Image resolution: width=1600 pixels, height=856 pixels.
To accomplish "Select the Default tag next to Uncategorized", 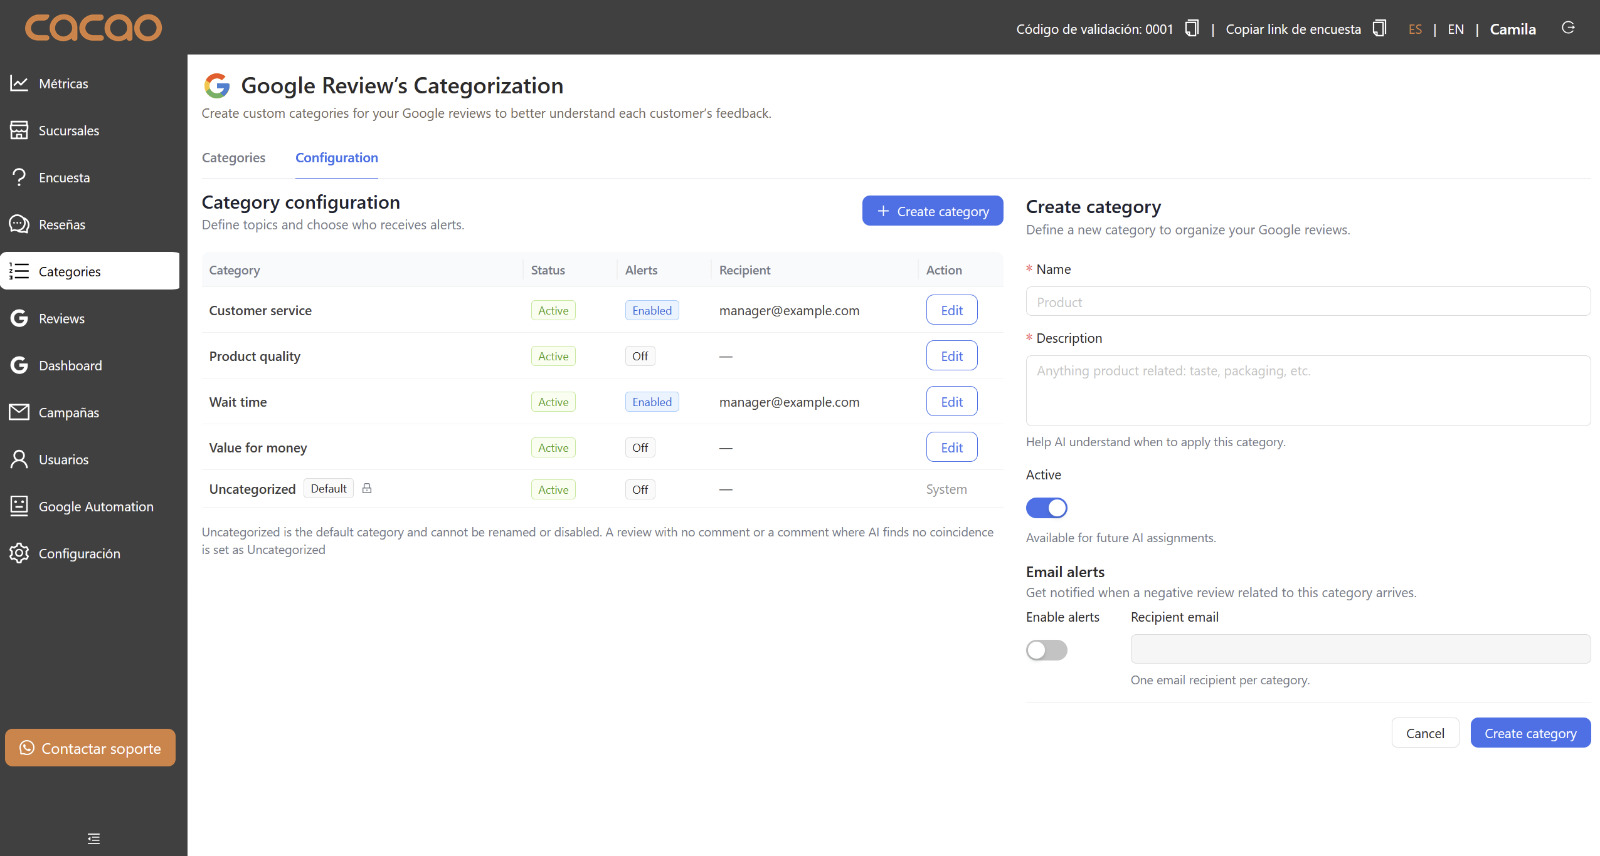I will (x=329, y=489).
